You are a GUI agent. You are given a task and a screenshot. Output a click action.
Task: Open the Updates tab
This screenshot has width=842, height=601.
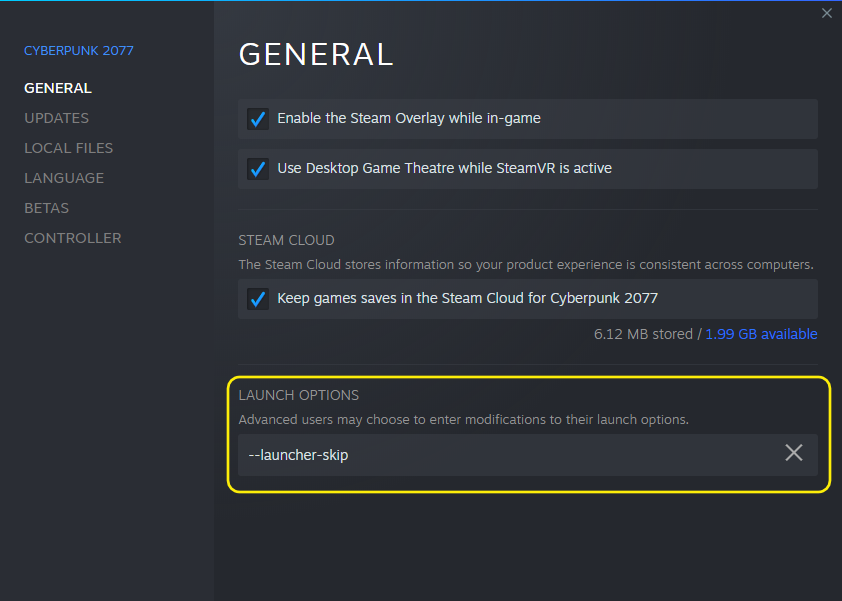(x=56, y=118)
